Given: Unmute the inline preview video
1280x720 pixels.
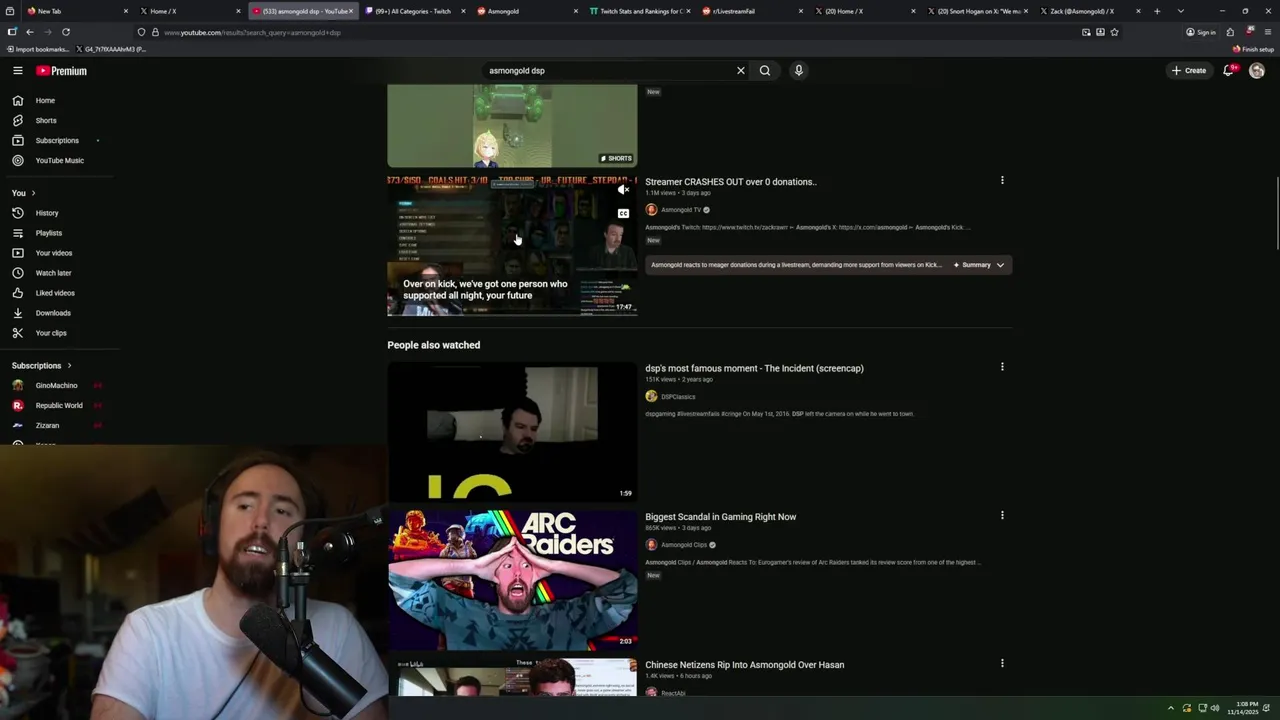Looking at the screenshot, I should pyautogui.click(x=623, y=189).
